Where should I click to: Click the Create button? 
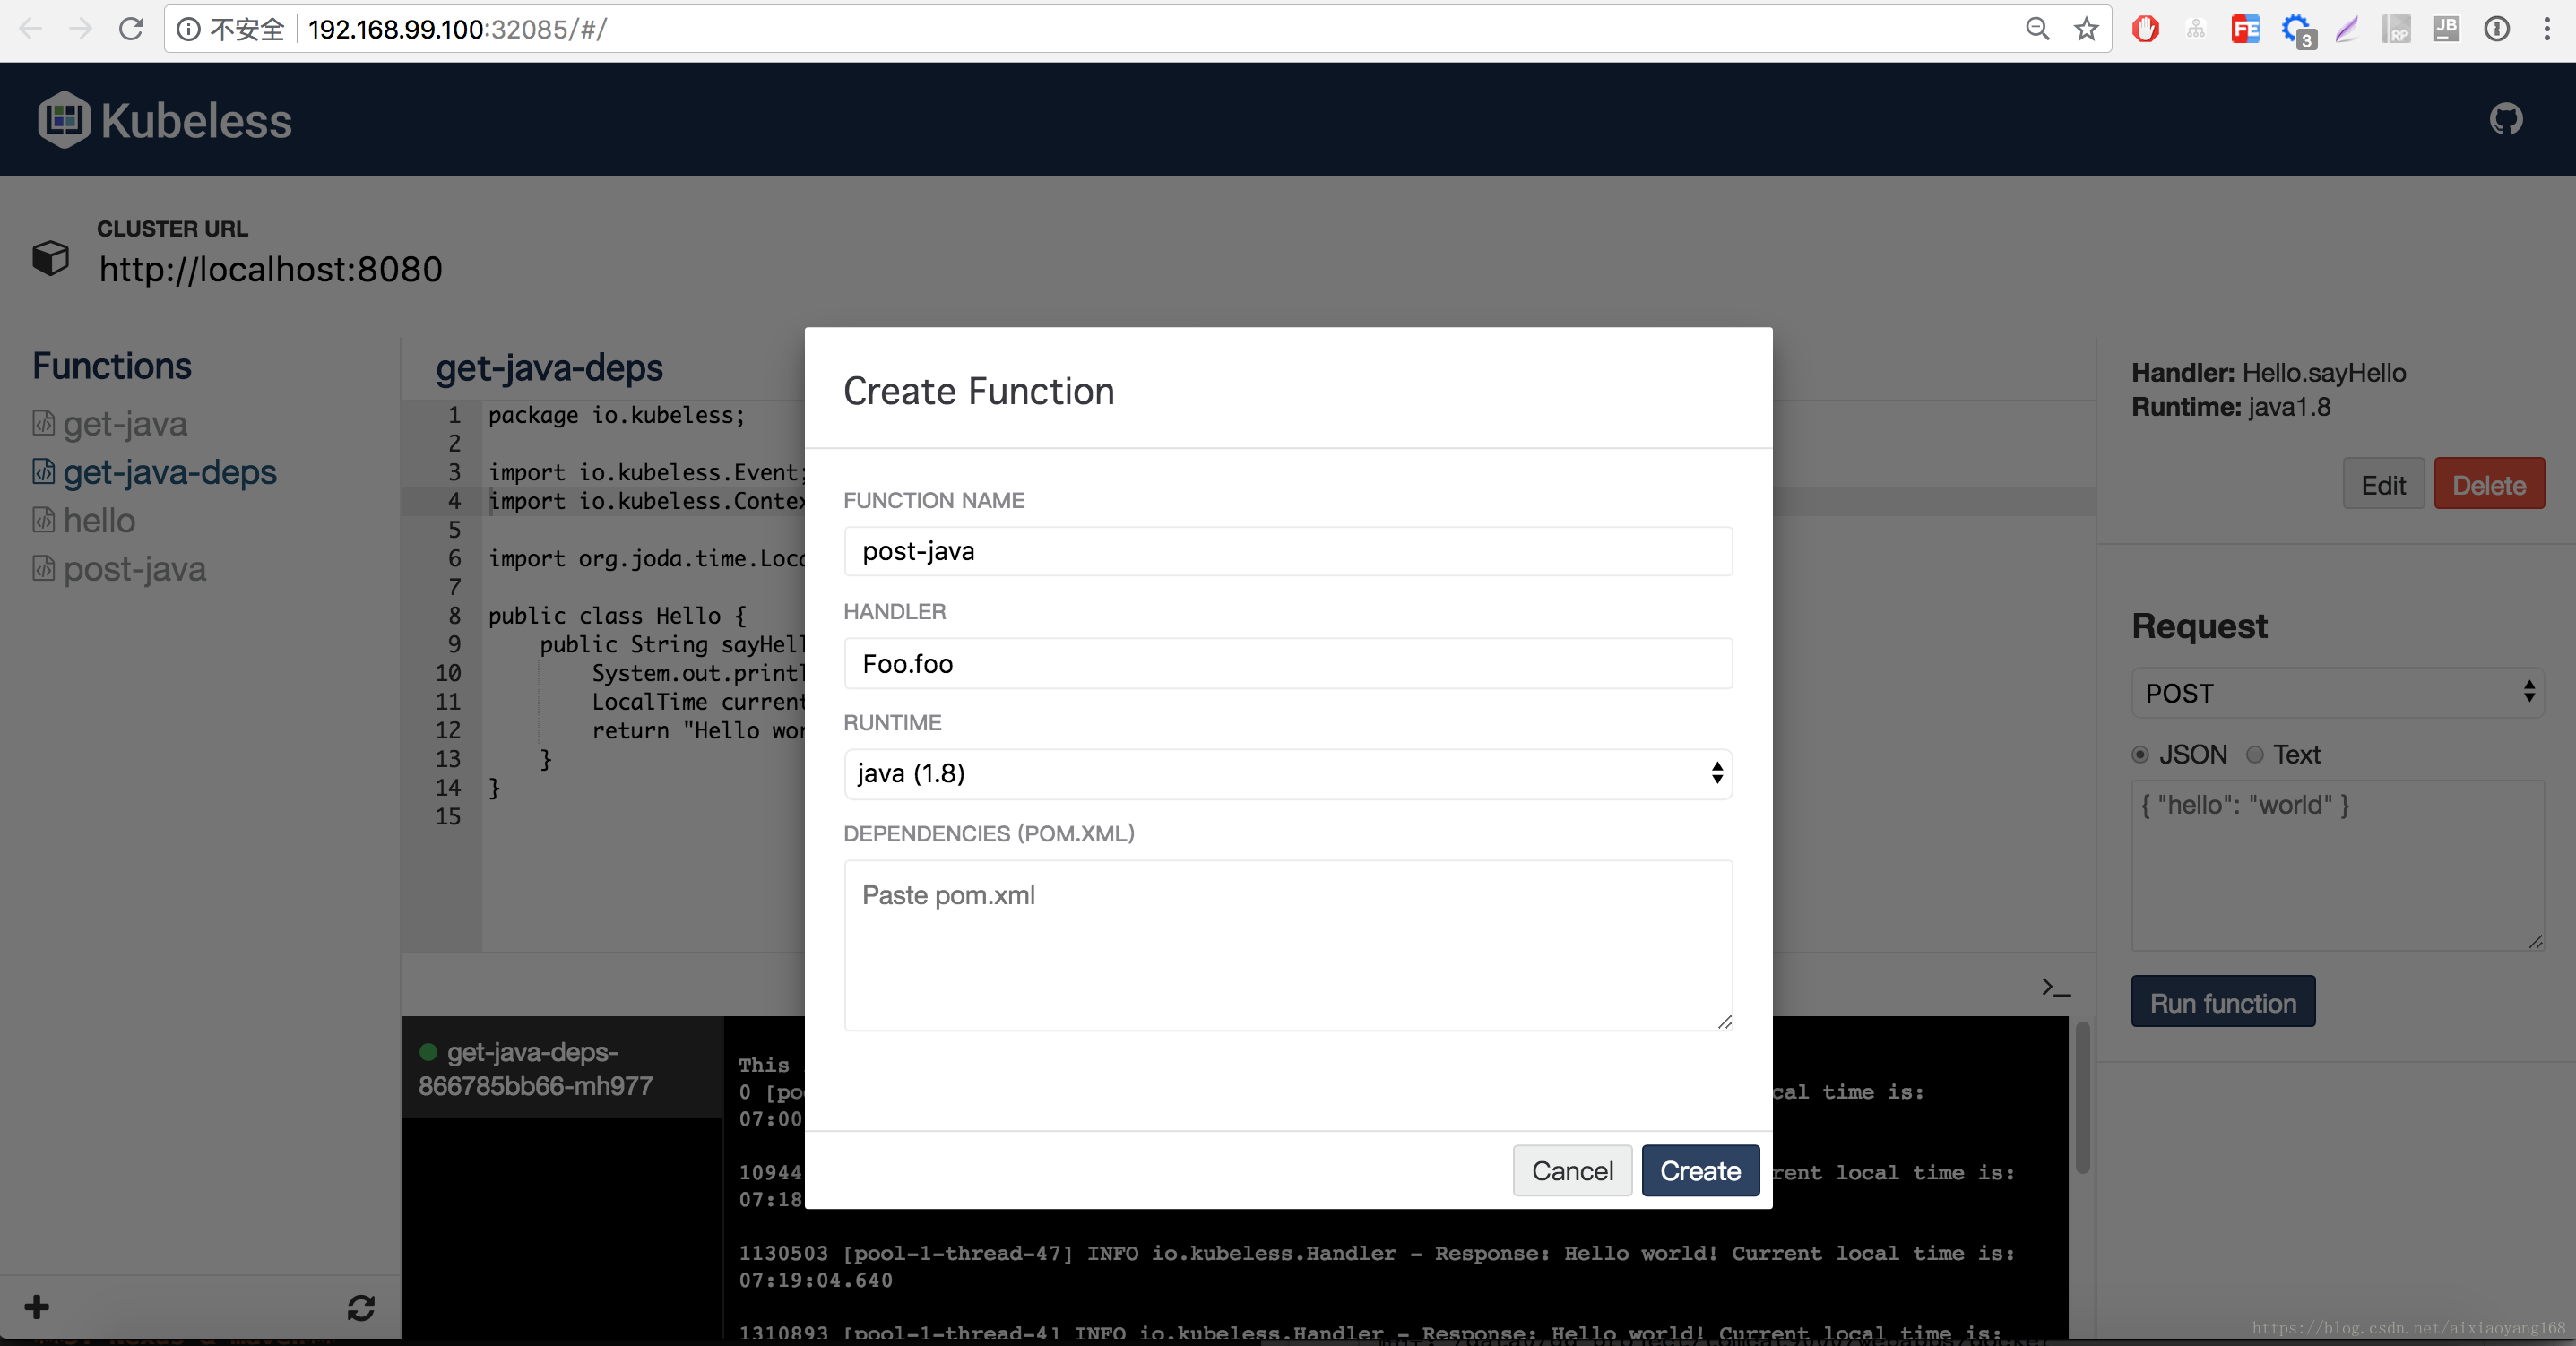pyautogui.click(x=1699, y=1170)
